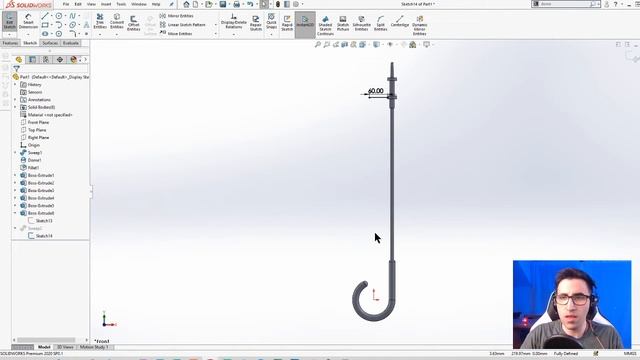The height and width of the screenshot is (360, 640).
Task: Click the tree filter funnel icon
Action: 16,69
